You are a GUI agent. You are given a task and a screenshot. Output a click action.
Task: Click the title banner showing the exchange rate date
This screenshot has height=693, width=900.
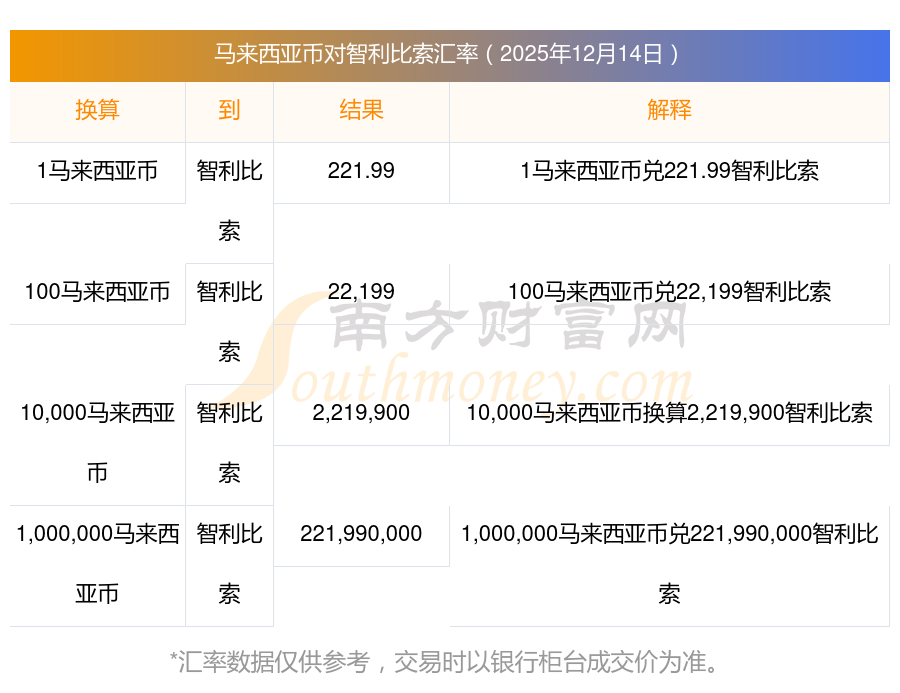(449, 54)
